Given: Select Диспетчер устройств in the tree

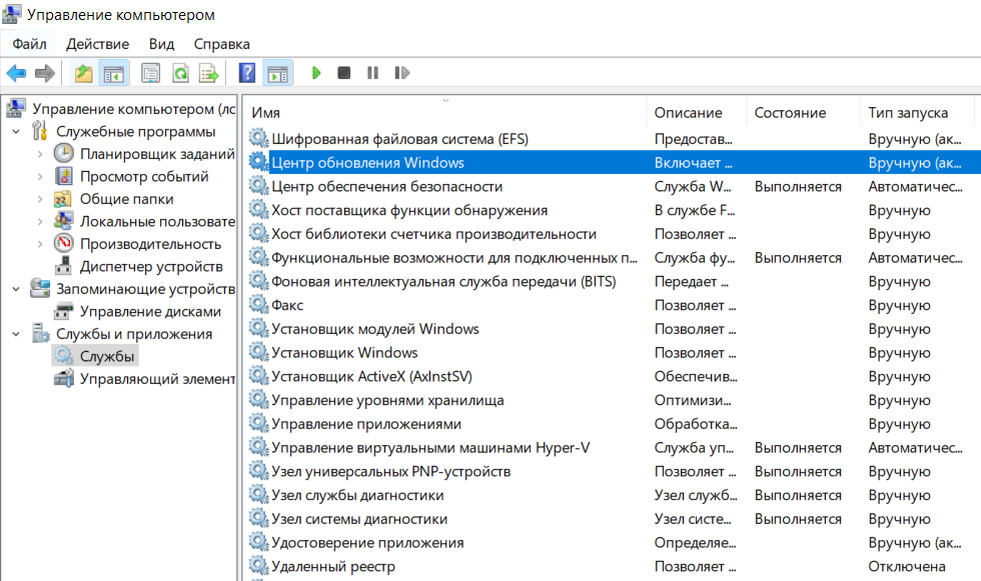Looking at the screenshot, I should click(x=151, y=266).
